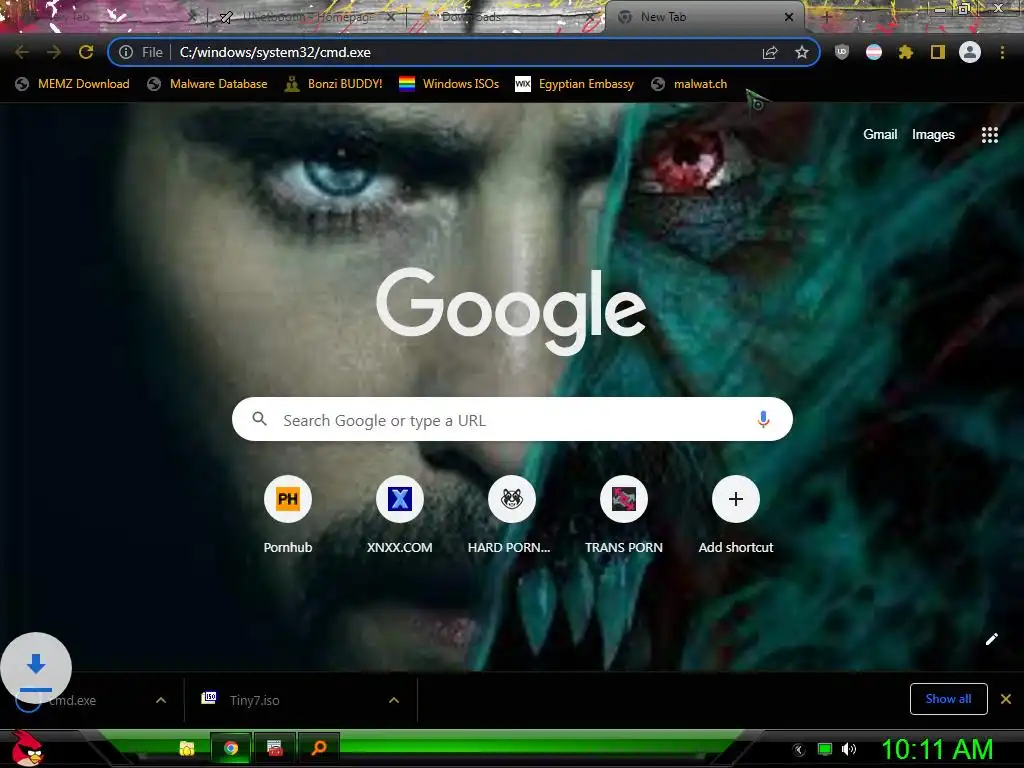Click the Google search box
This screenshot has width=1024, height=768.
tap(512, 419)
